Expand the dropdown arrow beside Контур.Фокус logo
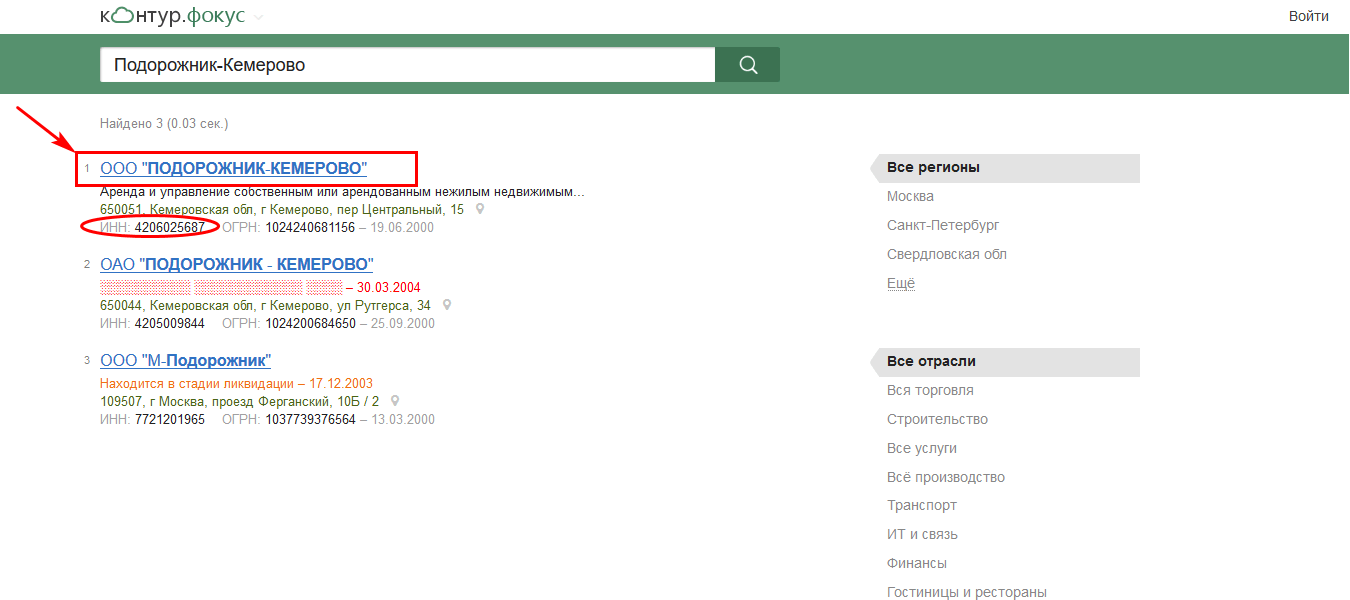Image resolution: width=1350 pixels, height=600 pixels. (258, 17)
